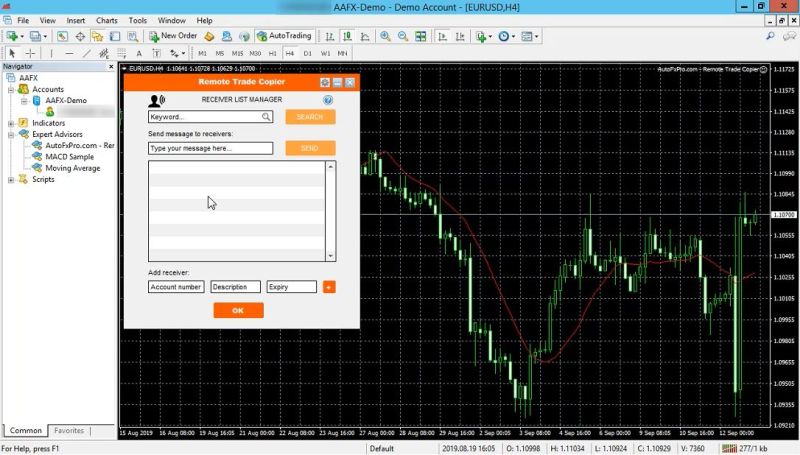This screenshot has height=455, width=800.
Task: Expand the Indicators tree node
Action: click(x=11, y=123)
